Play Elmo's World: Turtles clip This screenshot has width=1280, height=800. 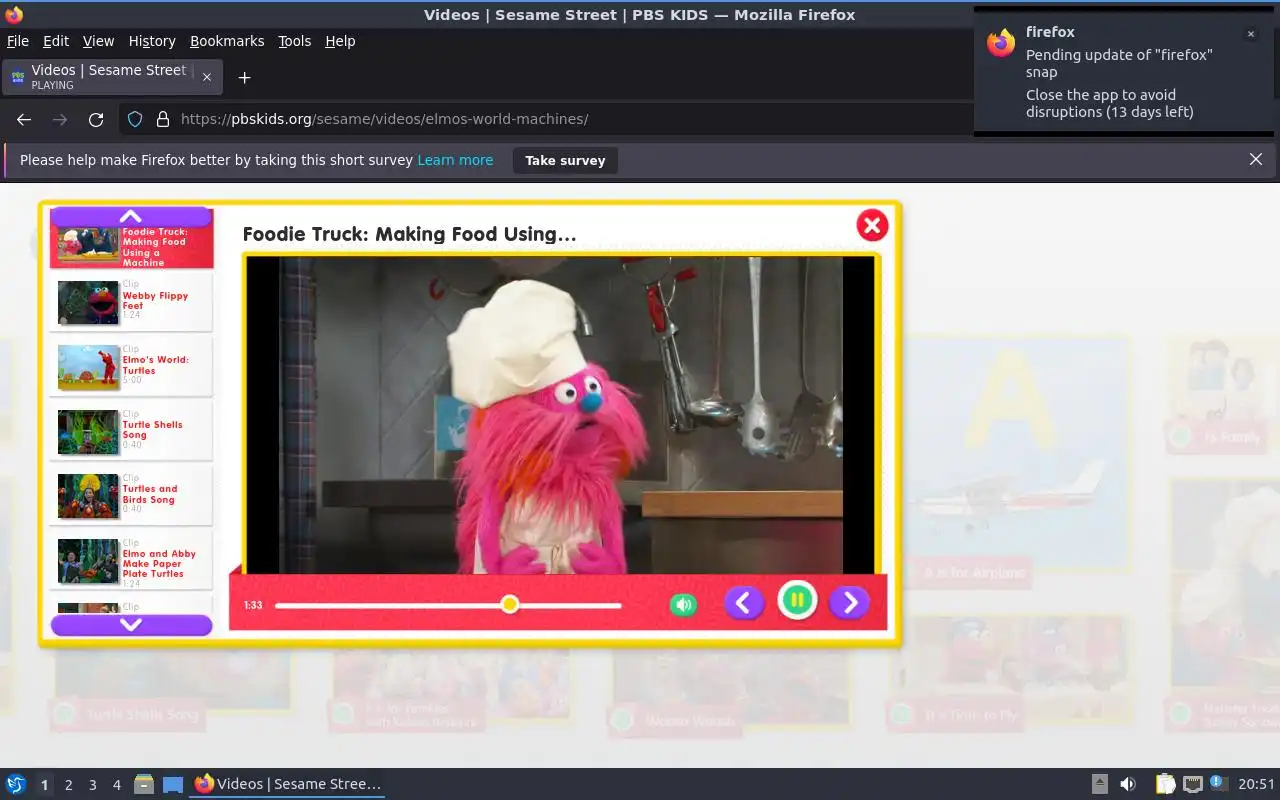pos(131,366)
